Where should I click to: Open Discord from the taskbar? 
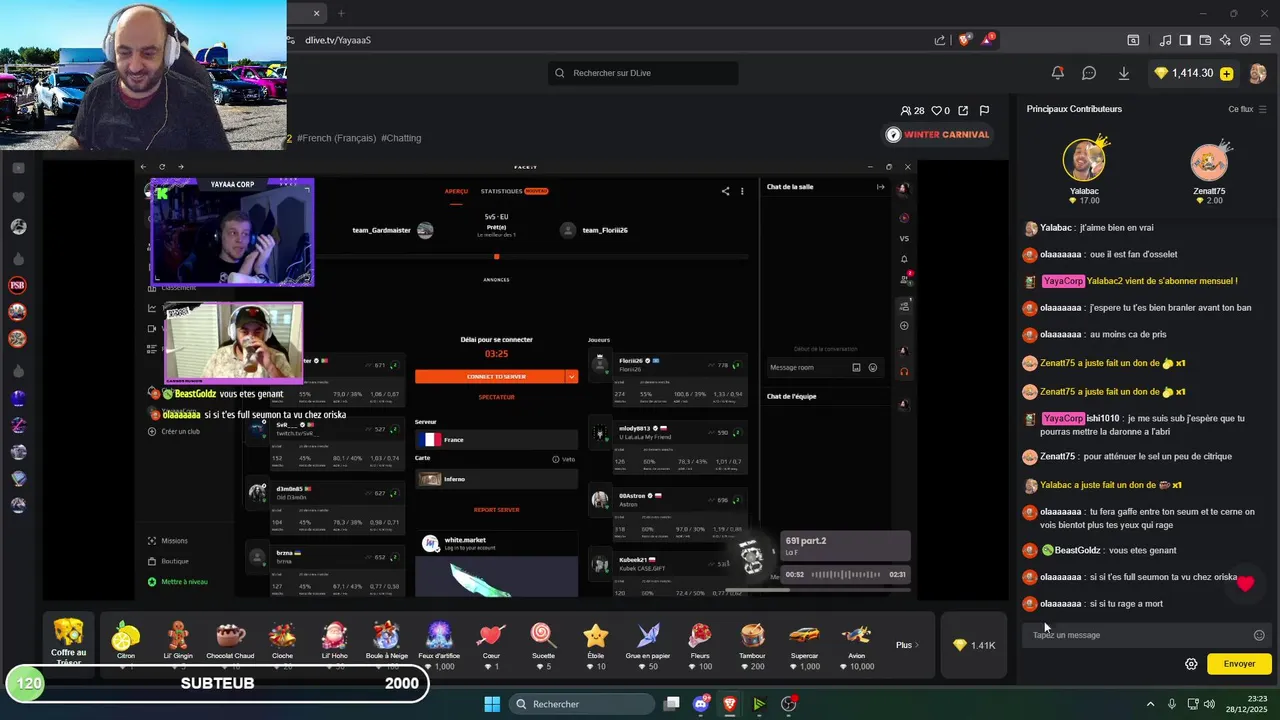pos(701,704)
